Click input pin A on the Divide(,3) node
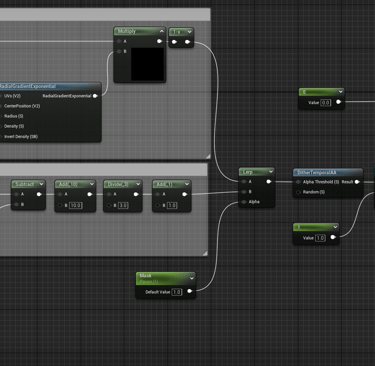Screen dimensions: 375x366 click(109, 194)
